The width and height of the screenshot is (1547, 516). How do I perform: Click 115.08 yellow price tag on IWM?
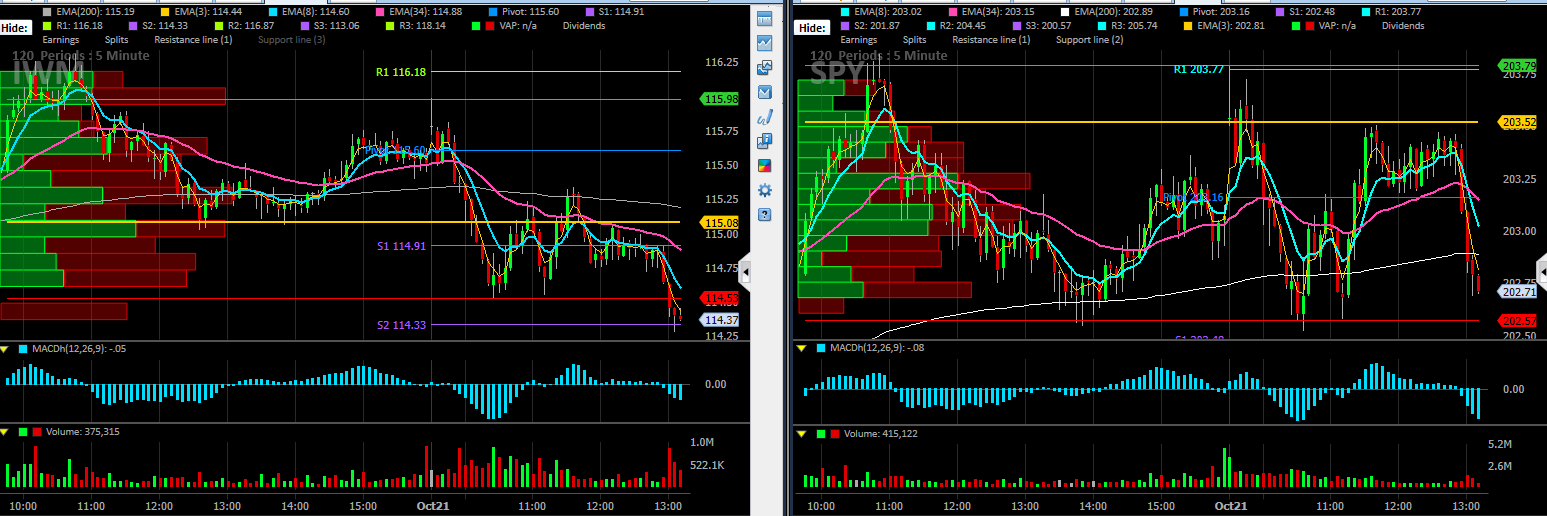[x=720, y=222]
